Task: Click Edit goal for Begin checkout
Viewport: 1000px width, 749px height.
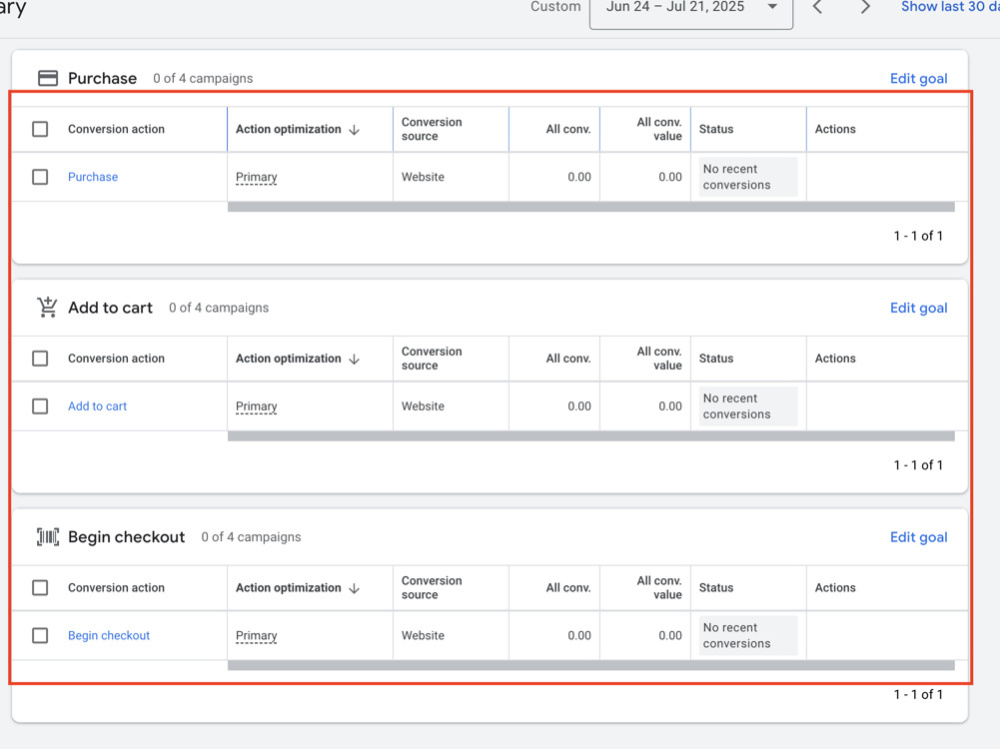Action: click(918, 537)
